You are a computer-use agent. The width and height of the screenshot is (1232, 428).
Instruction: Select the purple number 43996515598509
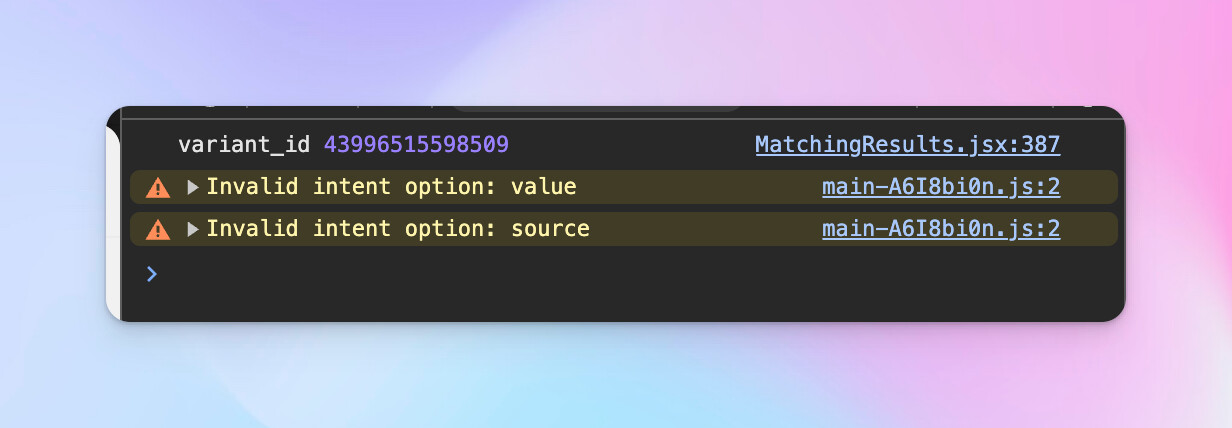416,145
